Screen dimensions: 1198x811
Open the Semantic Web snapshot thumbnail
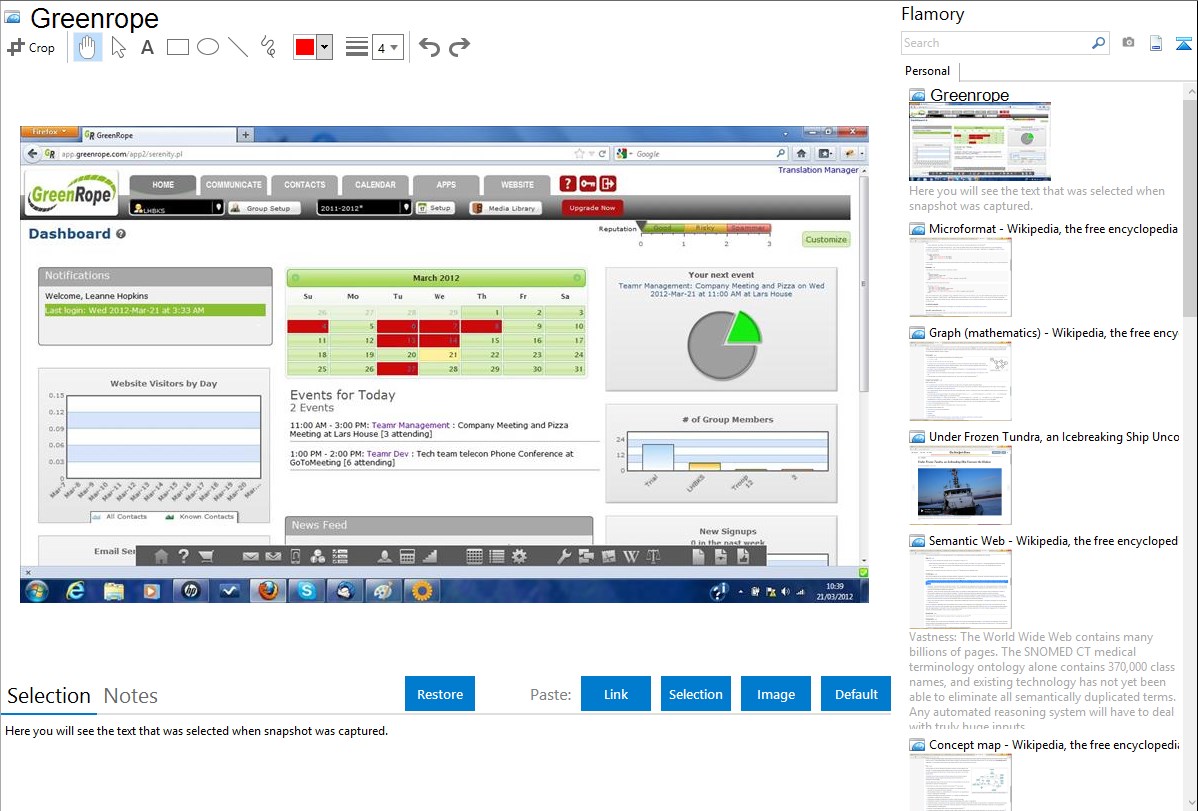(x=960, y=589)
